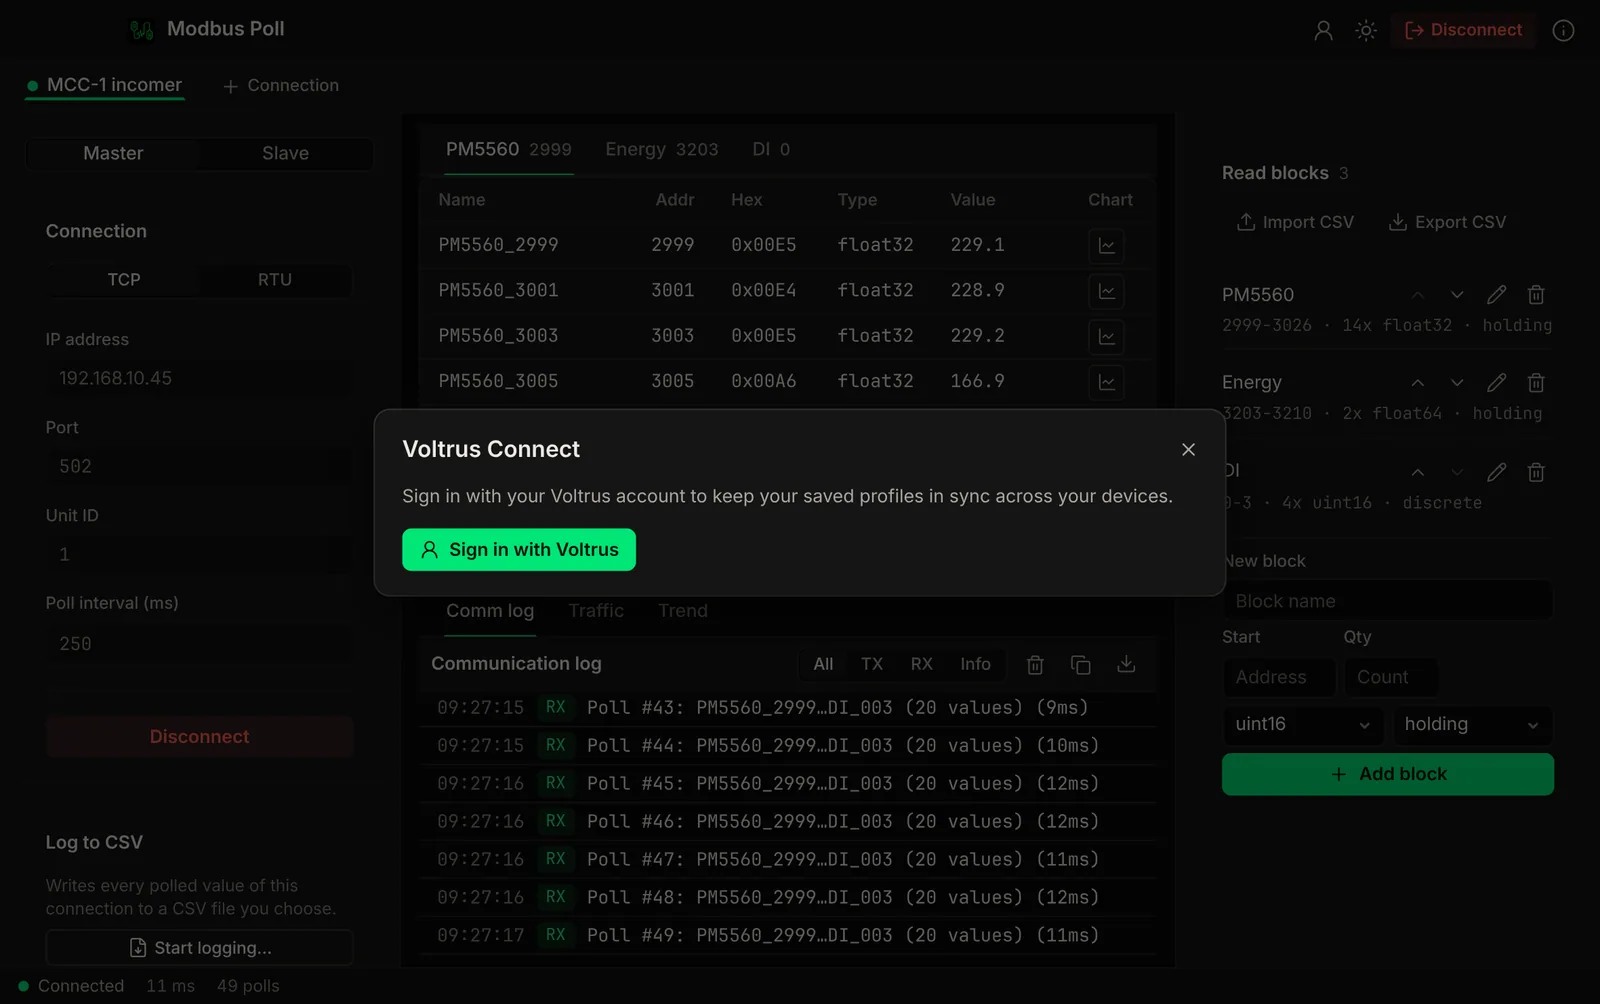
Task: Add a new Connection tab
Action: [281, 86]
